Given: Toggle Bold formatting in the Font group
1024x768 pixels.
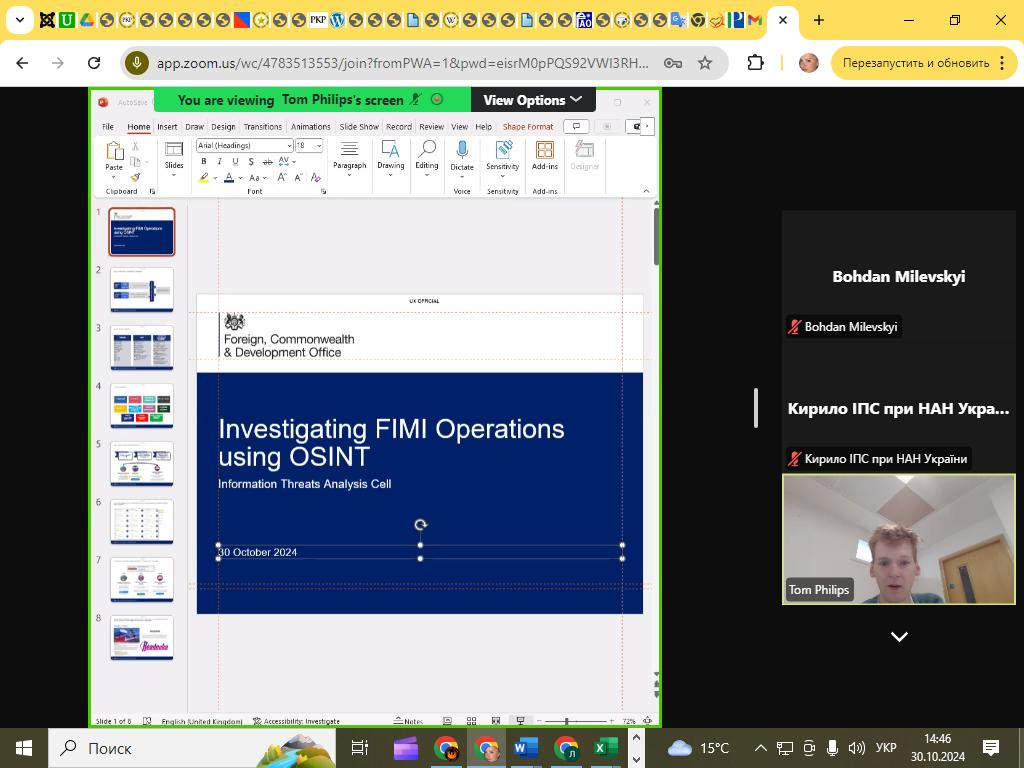Looking at the screenshot, I should click(204, 162).
